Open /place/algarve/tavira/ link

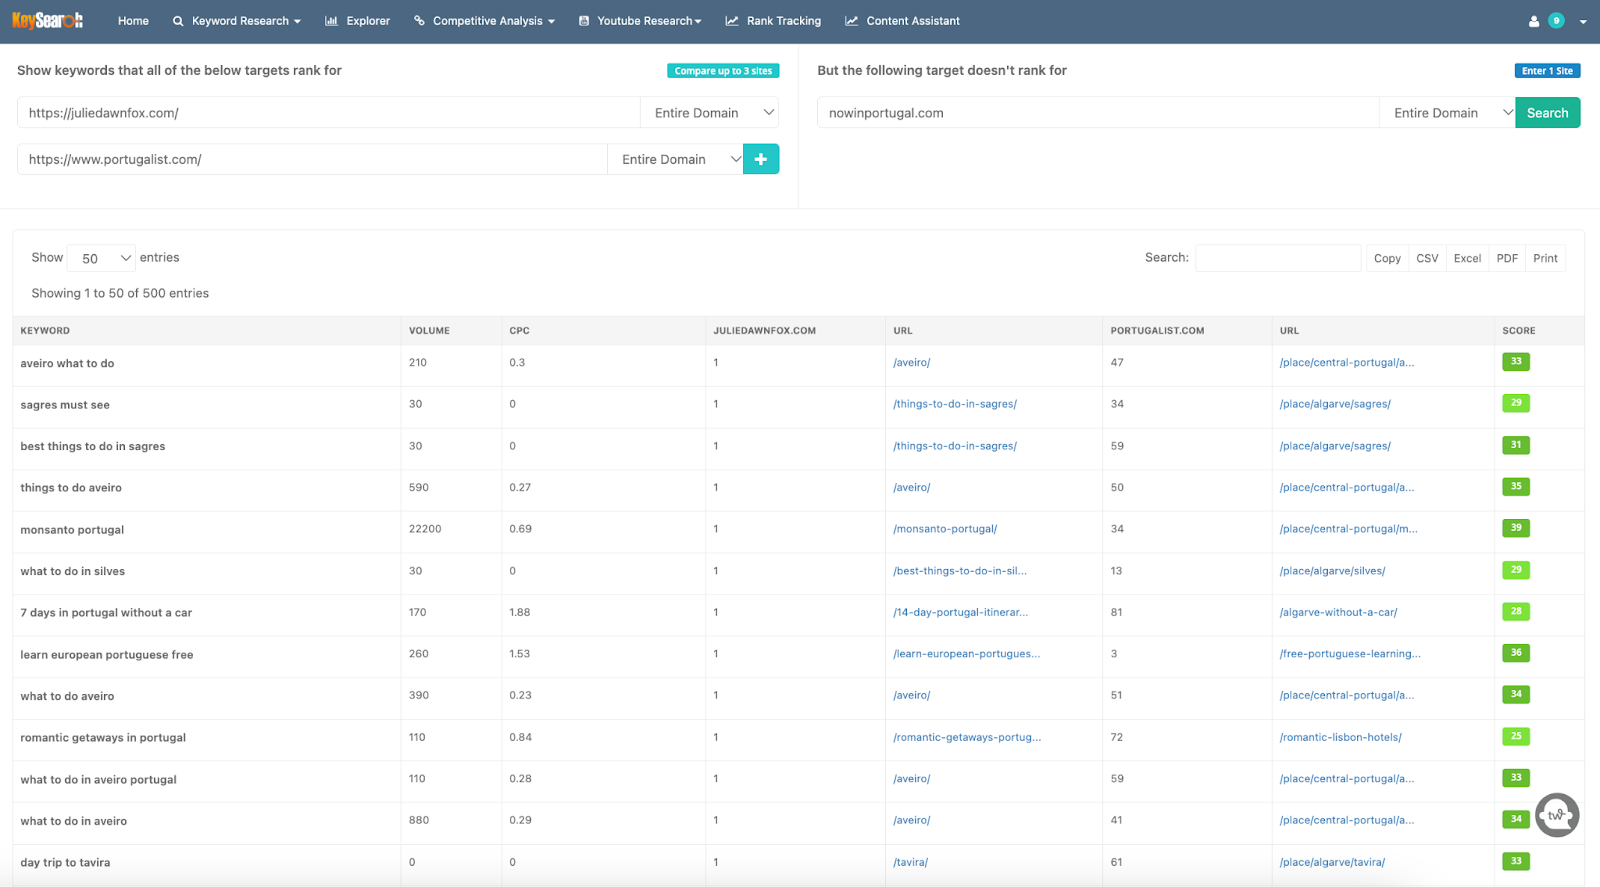pos(1332,862)
